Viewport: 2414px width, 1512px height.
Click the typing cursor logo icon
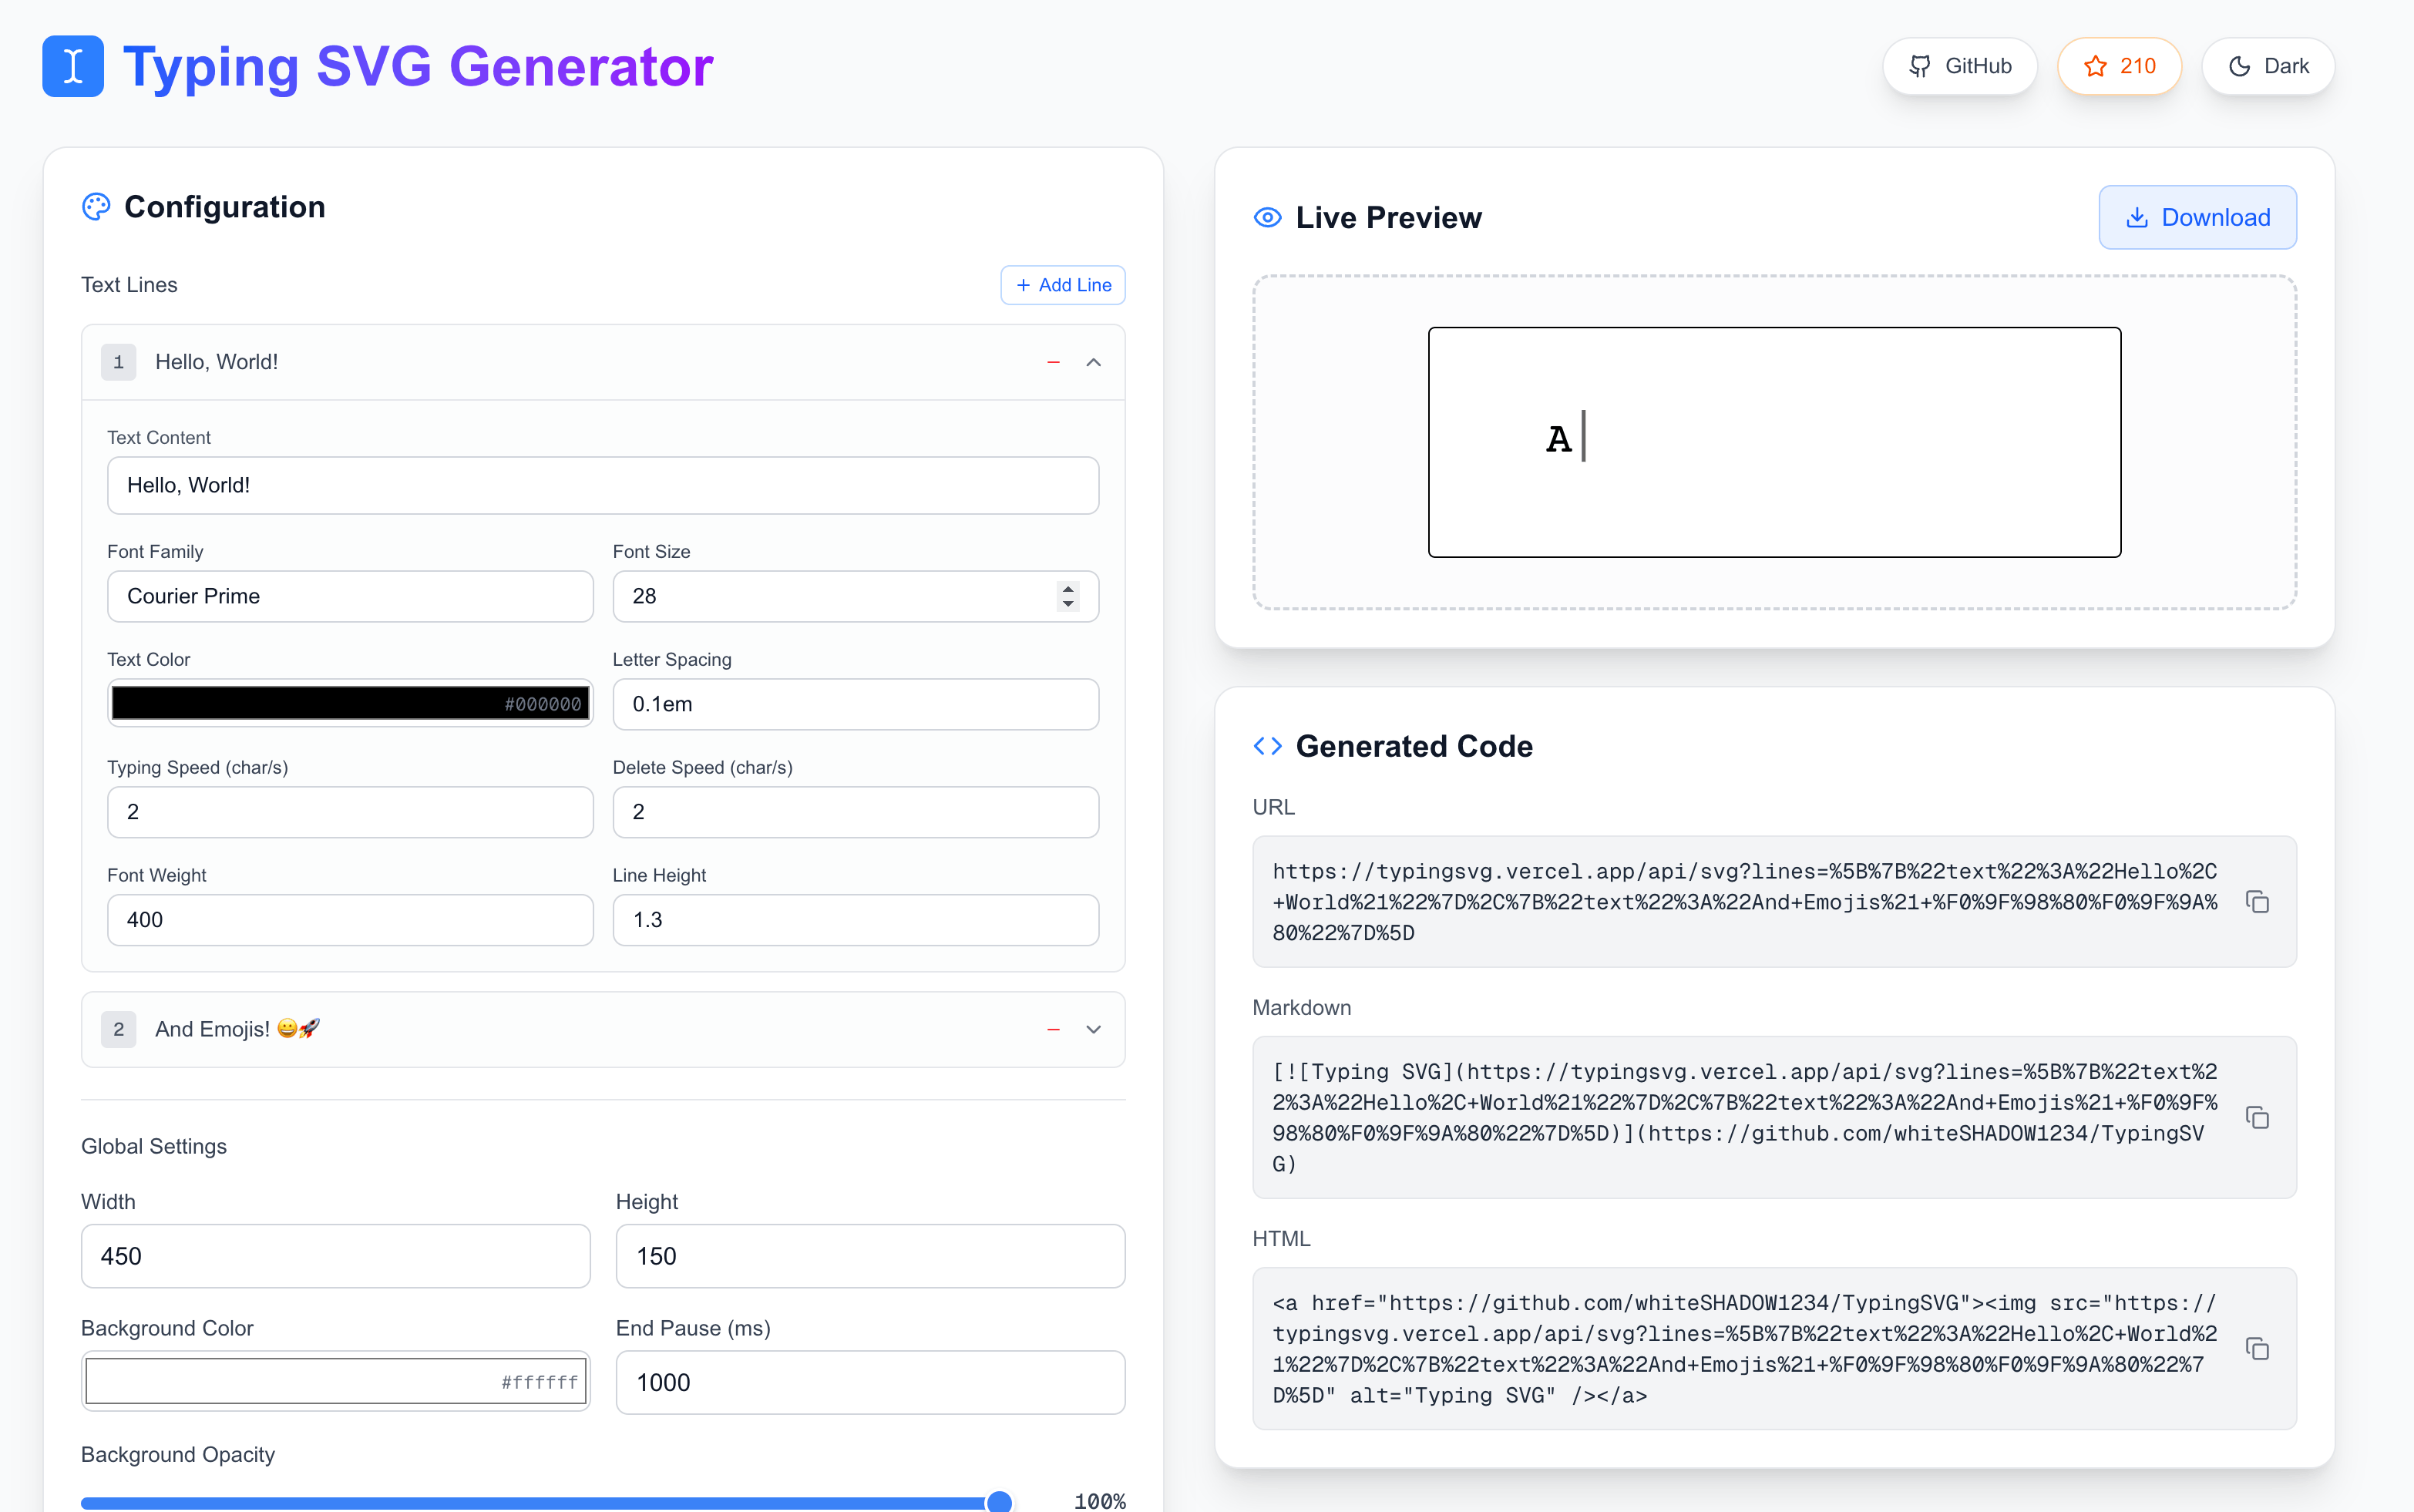click(x=73, y=66)
